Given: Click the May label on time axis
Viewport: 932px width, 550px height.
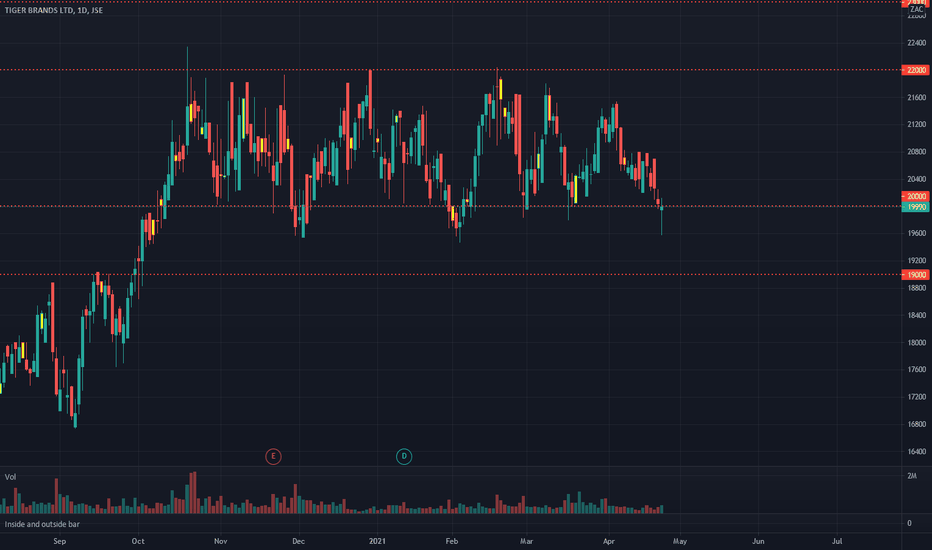Looking at the screenshot, I should click(x=680, y=541).
